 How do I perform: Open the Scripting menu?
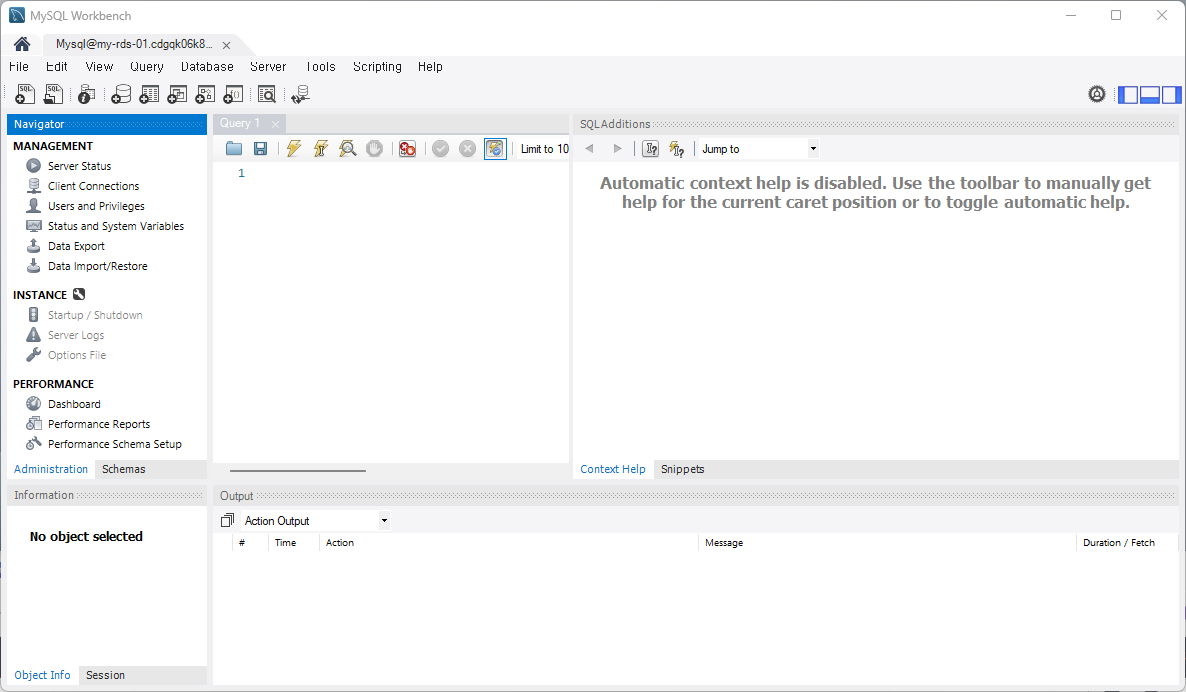[x=377, y=67]
